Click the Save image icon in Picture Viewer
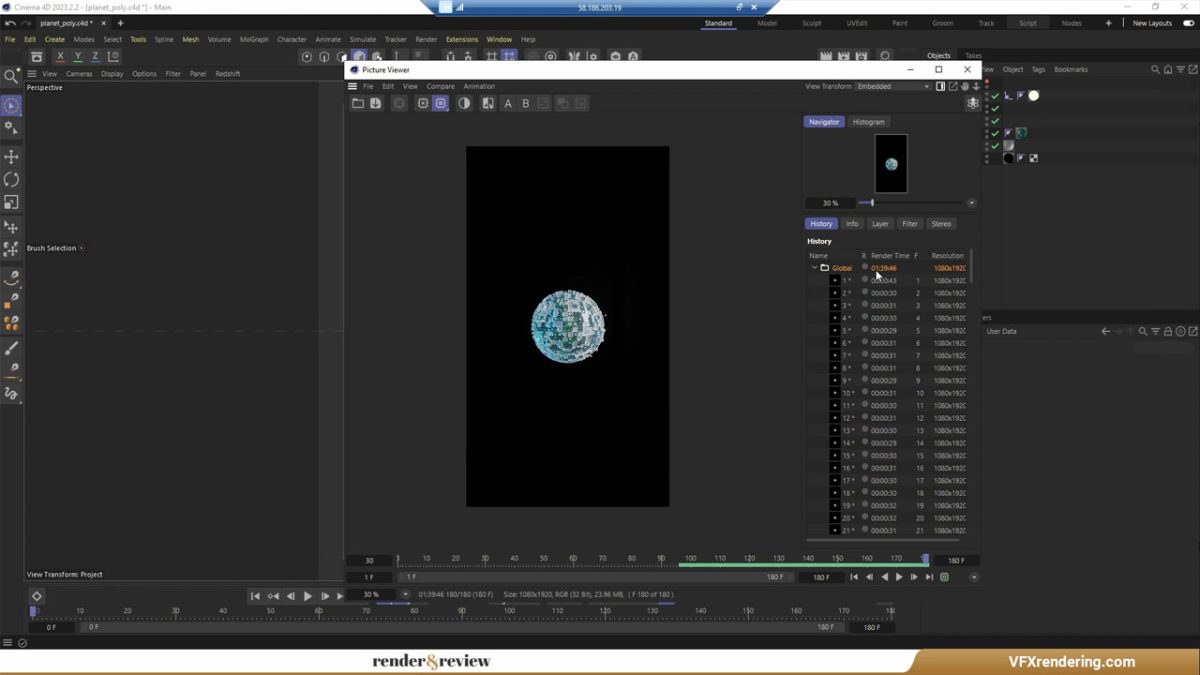 pyautogui.click(x=376, y=103)
